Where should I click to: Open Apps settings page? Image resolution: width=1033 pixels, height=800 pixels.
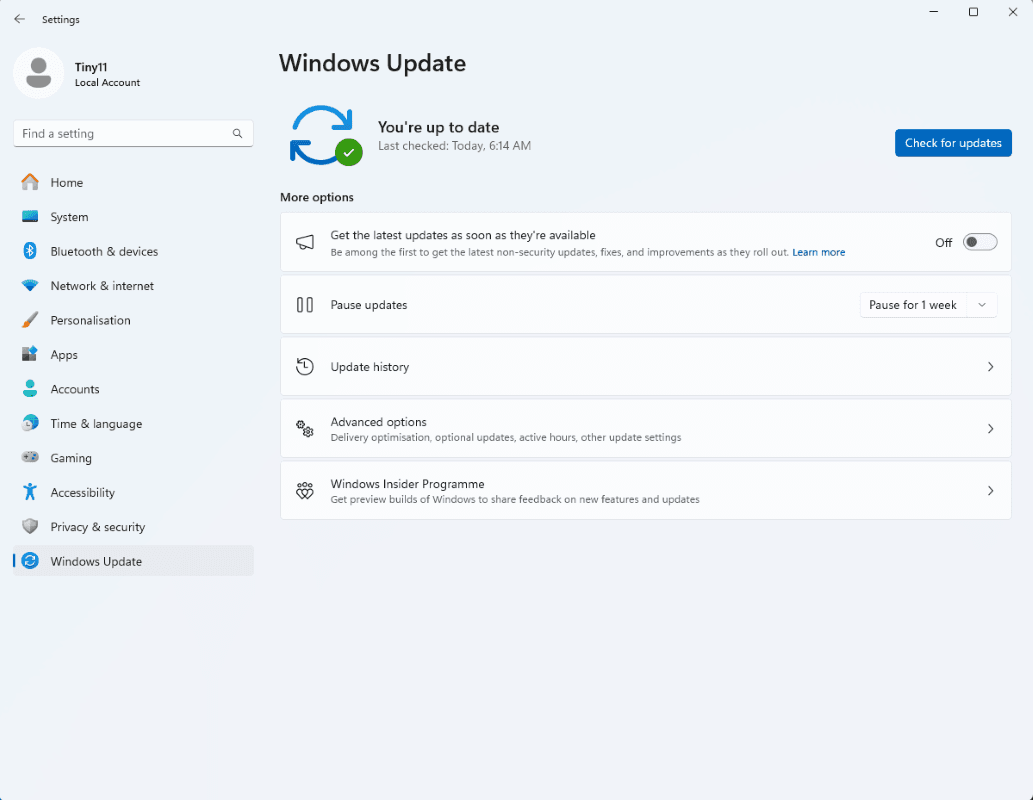click(133, 355)
